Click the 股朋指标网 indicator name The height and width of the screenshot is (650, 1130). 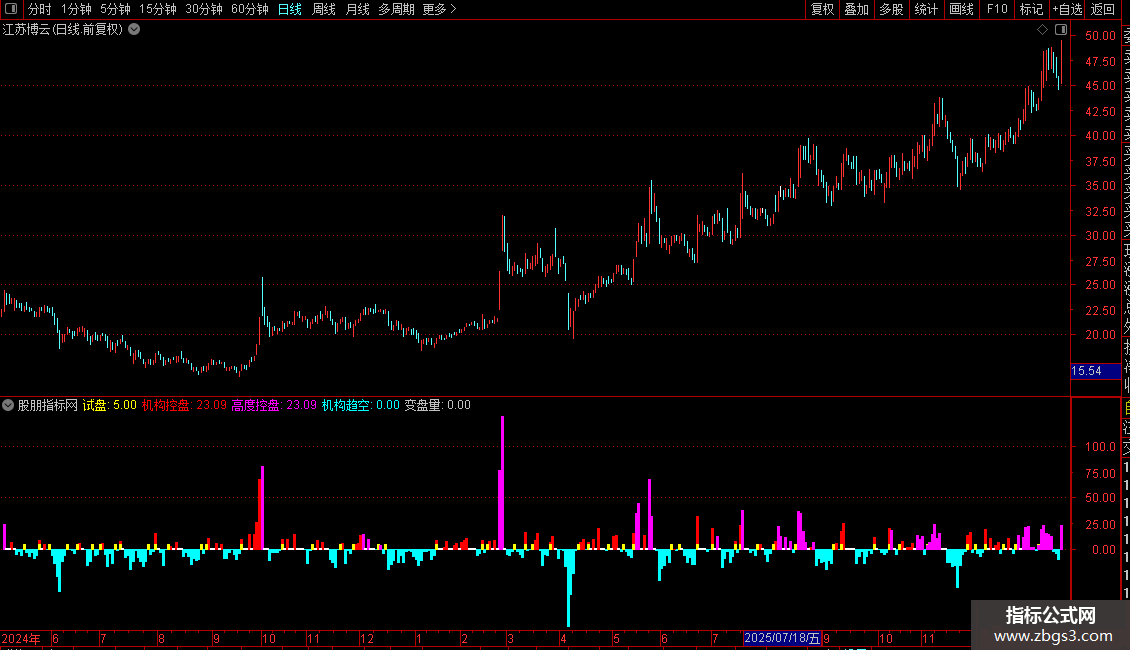click(x=48, y=405)
